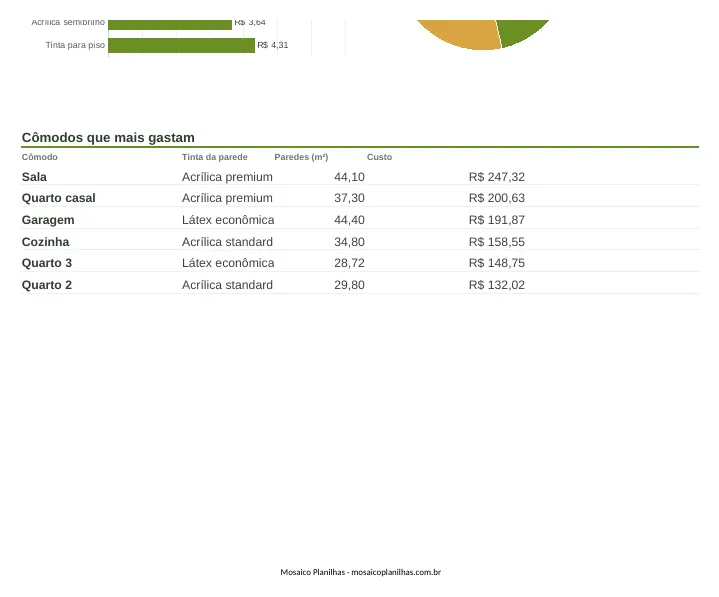Click wall area value "34,80"
The image size is (719, 597).
point(349,242)
